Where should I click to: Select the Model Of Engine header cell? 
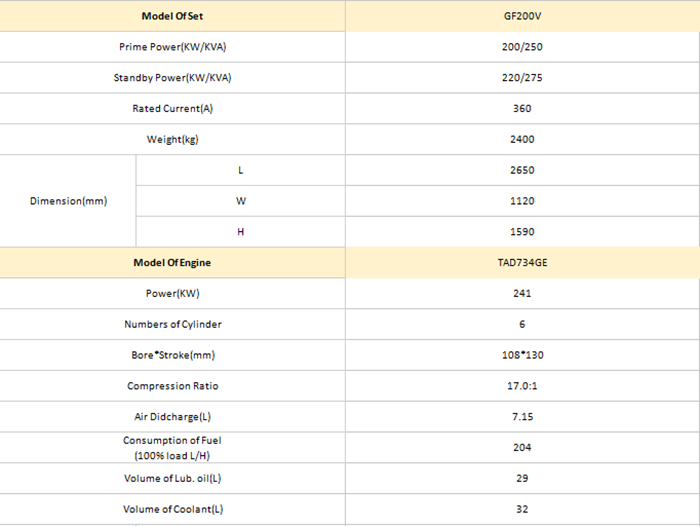(172, 263)
